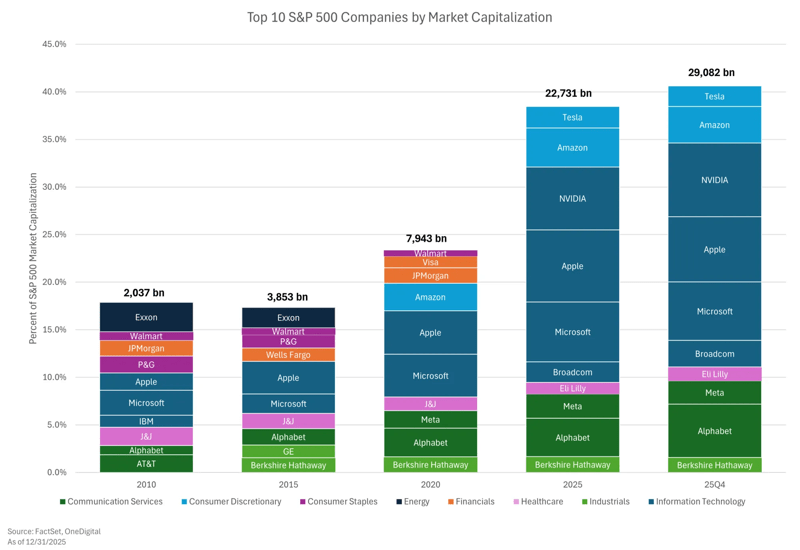The height and width of the screenshot is (550, 800).
Task: Click the Information Technology legend item
Action: click(699, 502)
